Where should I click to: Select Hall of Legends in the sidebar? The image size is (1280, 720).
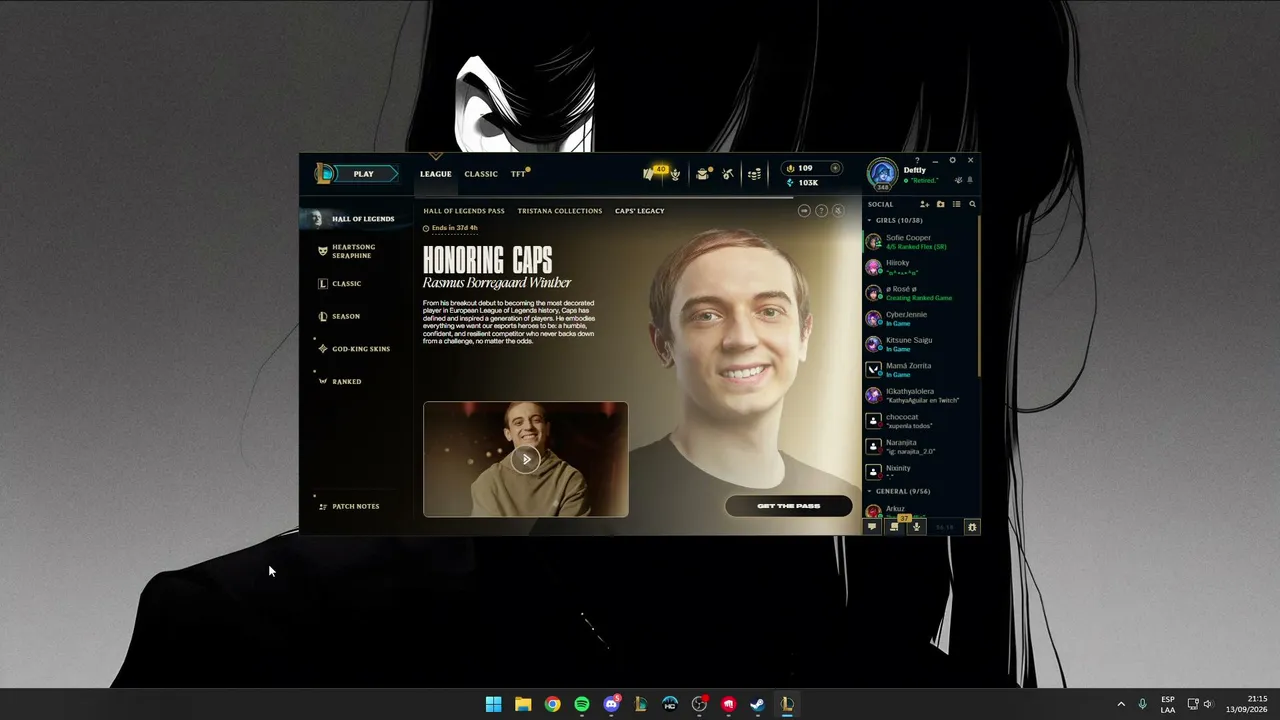point(356,219)
